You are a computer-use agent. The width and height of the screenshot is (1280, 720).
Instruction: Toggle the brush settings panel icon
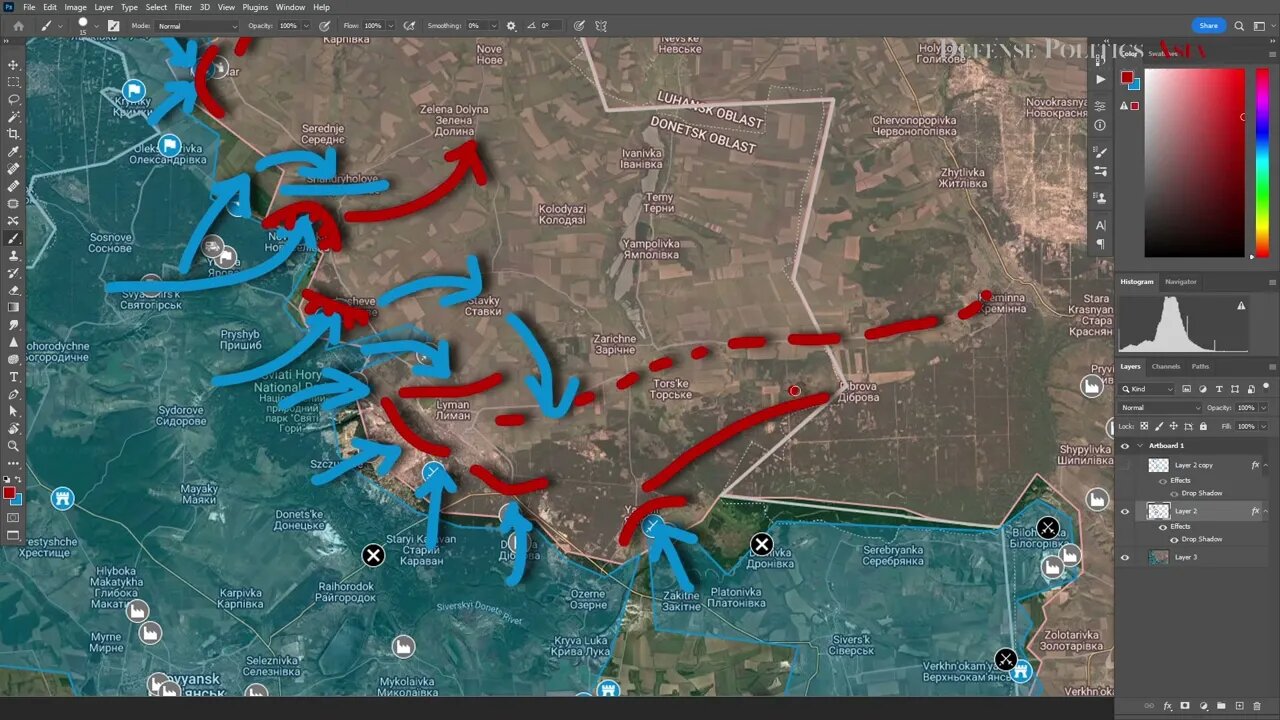113,26
